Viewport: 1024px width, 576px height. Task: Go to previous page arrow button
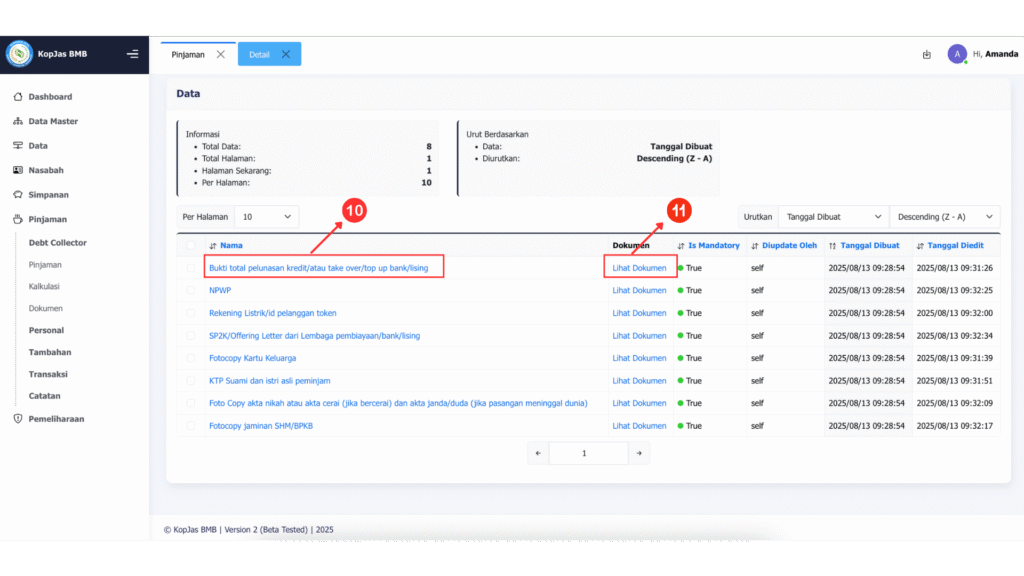[x=538, y=453]
